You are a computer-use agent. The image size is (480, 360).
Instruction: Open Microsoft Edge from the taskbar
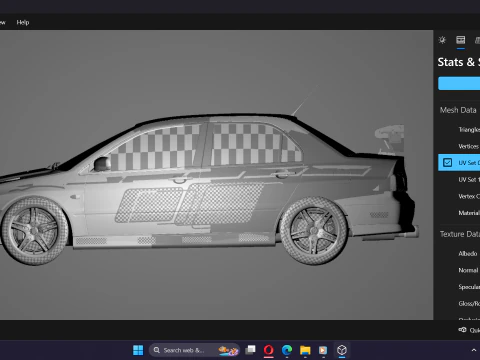(287, 350)
